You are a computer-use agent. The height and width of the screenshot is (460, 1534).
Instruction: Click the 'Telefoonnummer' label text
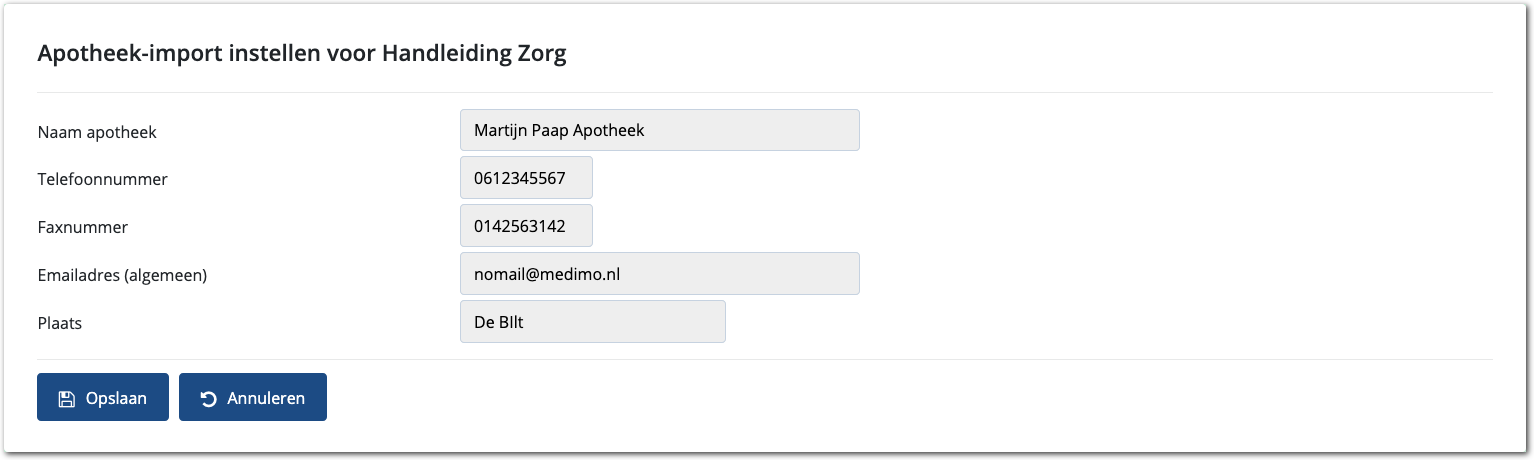point(102,179)
